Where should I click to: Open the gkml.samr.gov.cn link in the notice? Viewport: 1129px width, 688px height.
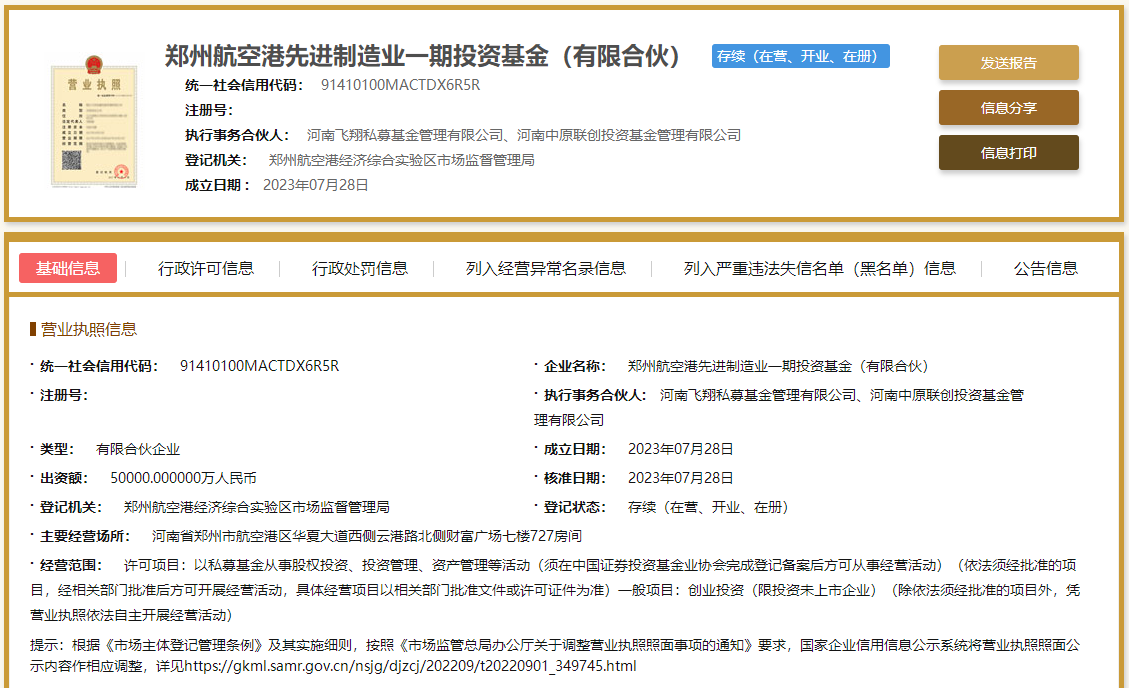tap(410, 666)
